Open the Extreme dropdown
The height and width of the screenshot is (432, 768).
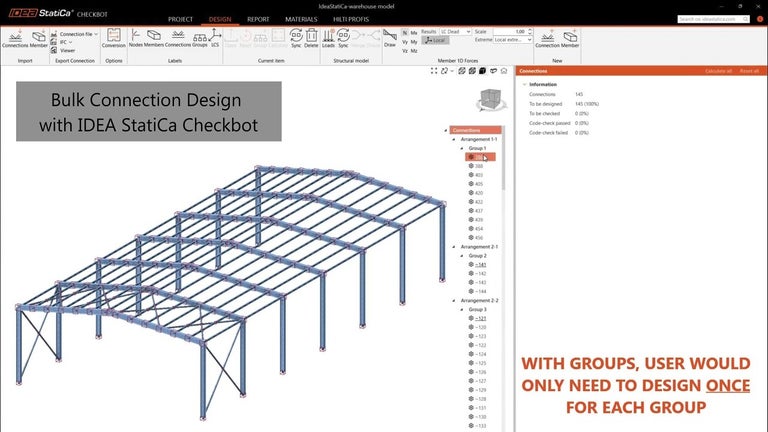coord(512,40)
